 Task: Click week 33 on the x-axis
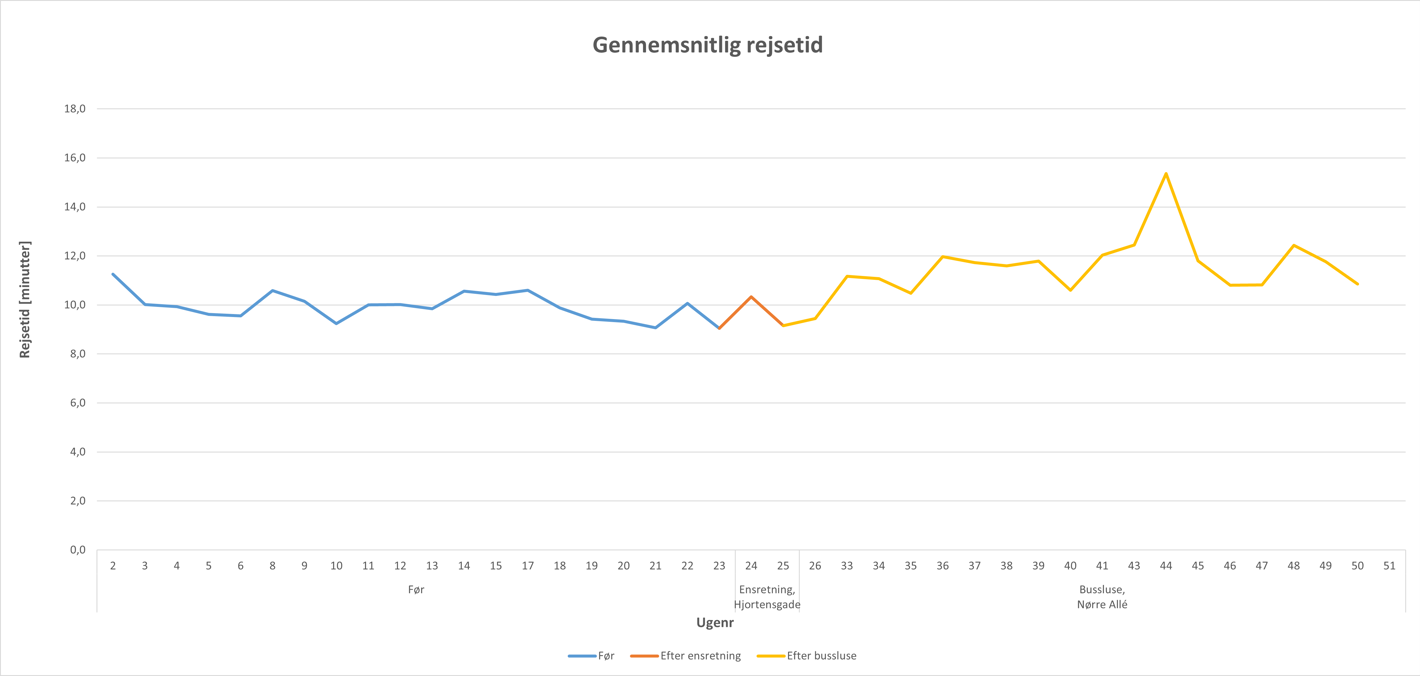847,566
